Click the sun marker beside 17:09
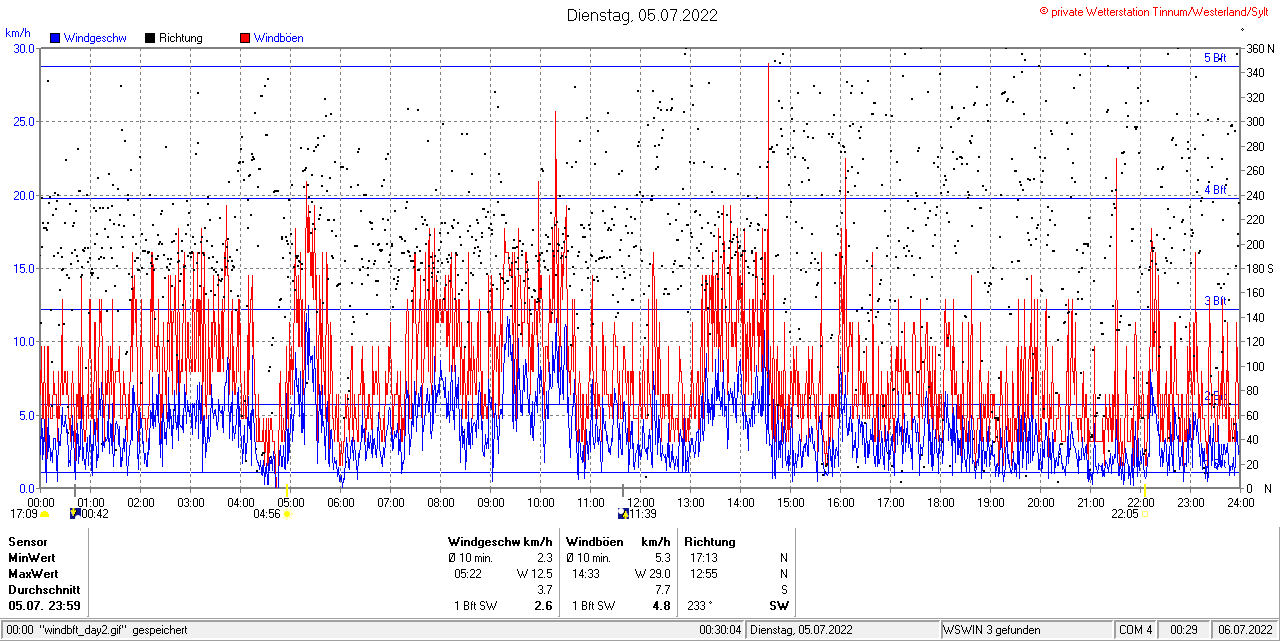1280x641 pixels. [x=44, y=514]
